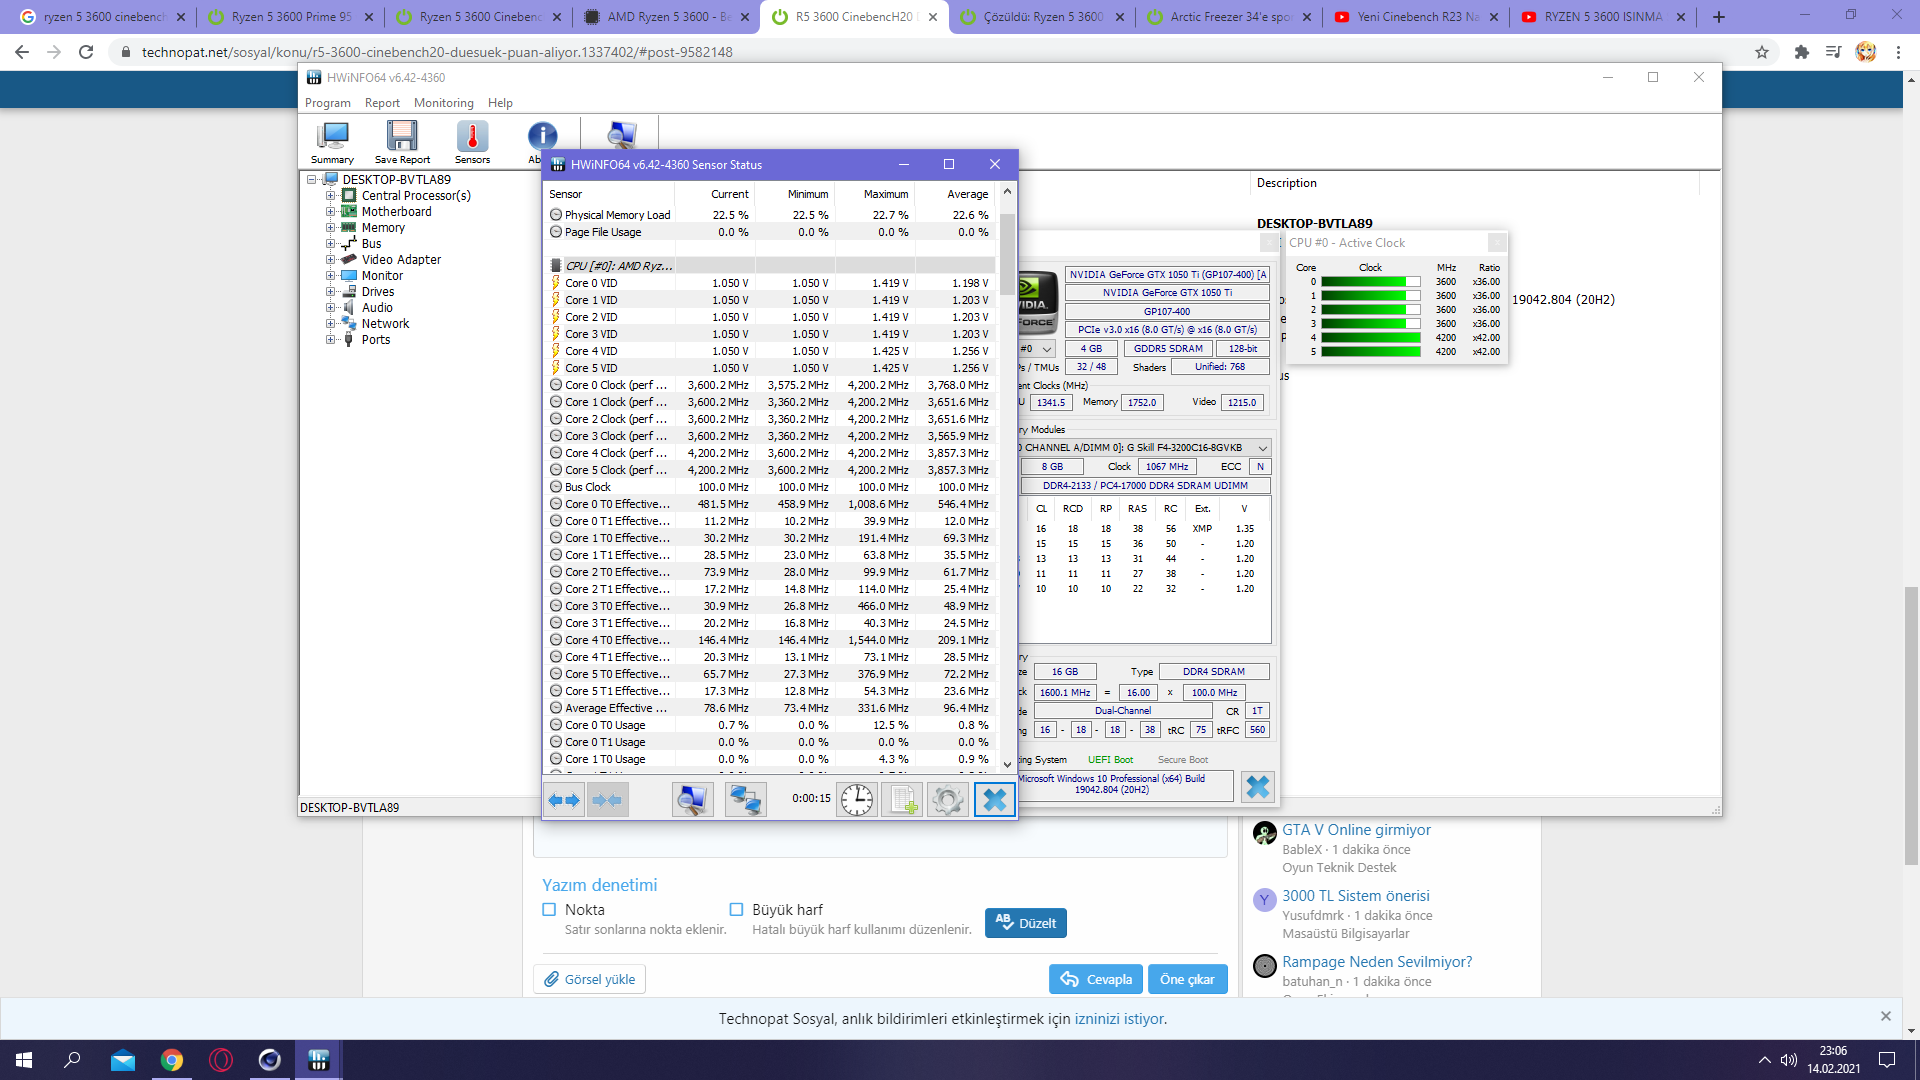Expand the Central Processor(s) tree node
Image resolution: width=1920 pixels, height=1080 pixels.
330,196
